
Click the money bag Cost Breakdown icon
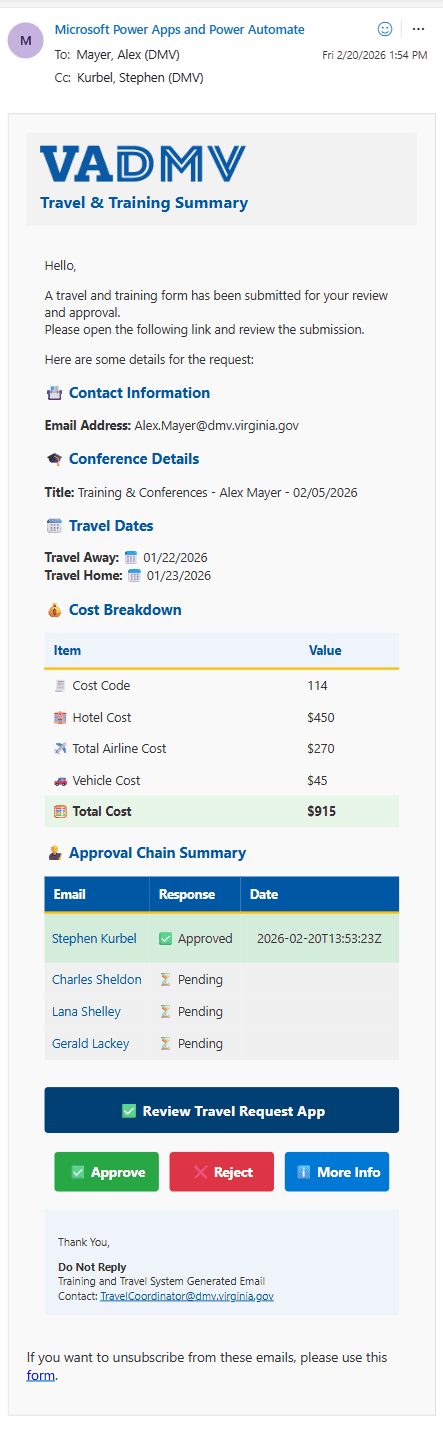coord(54,610)
